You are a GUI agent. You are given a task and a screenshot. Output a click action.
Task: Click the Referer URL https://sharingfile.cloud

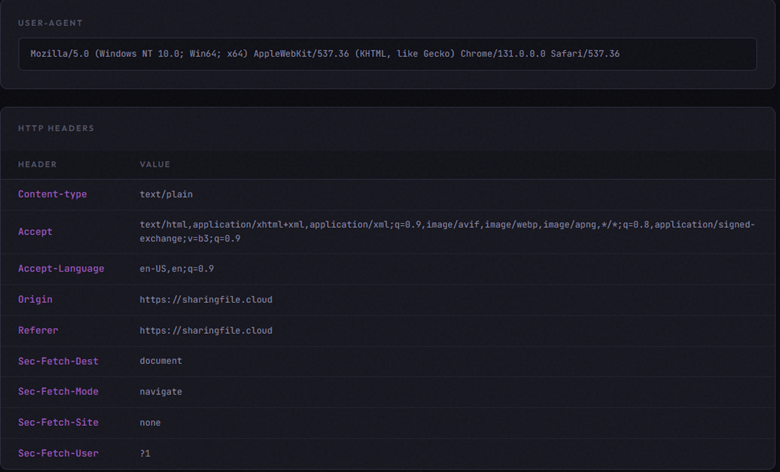coord(206,330)
